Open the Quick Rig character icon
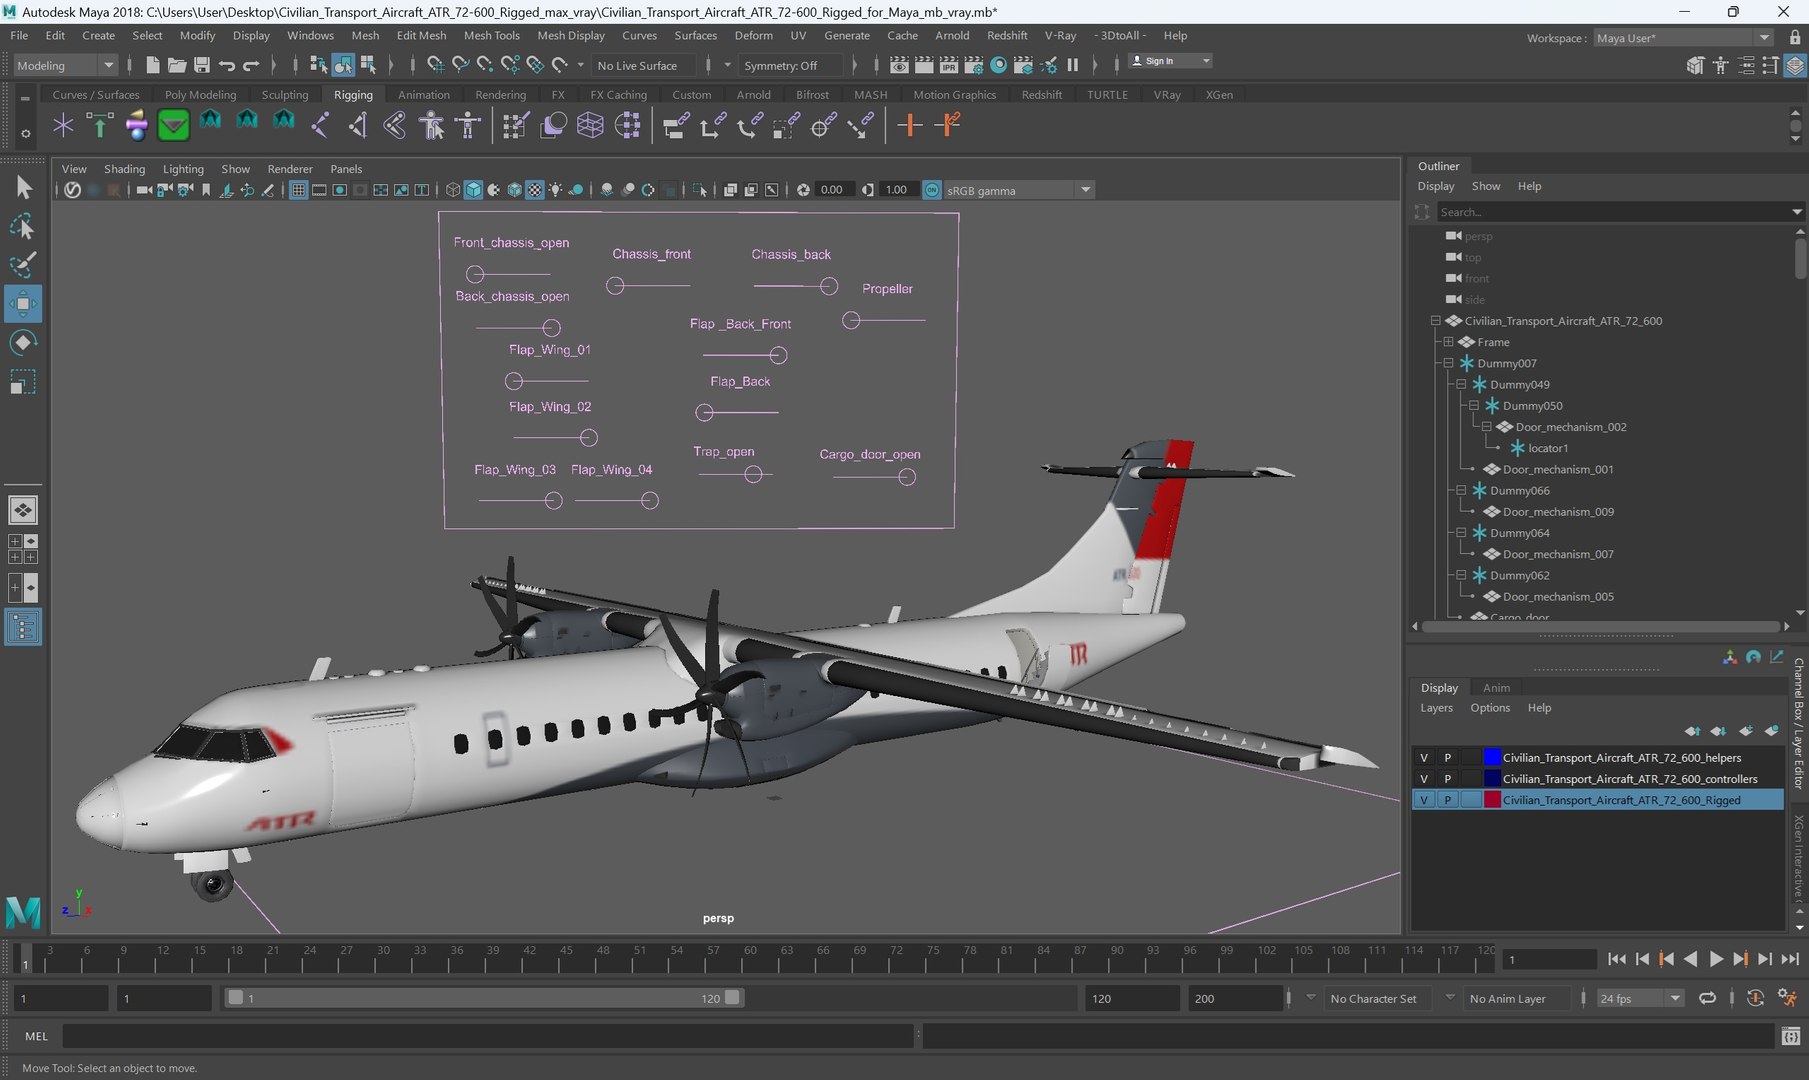Viewport: 1809px width, 1080px height. 432,126
